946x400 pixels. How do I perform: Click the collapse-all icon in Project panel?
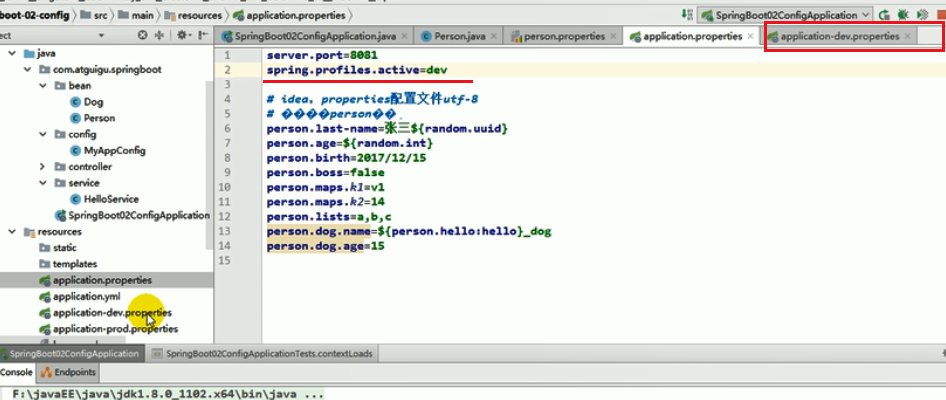[159, 36]
